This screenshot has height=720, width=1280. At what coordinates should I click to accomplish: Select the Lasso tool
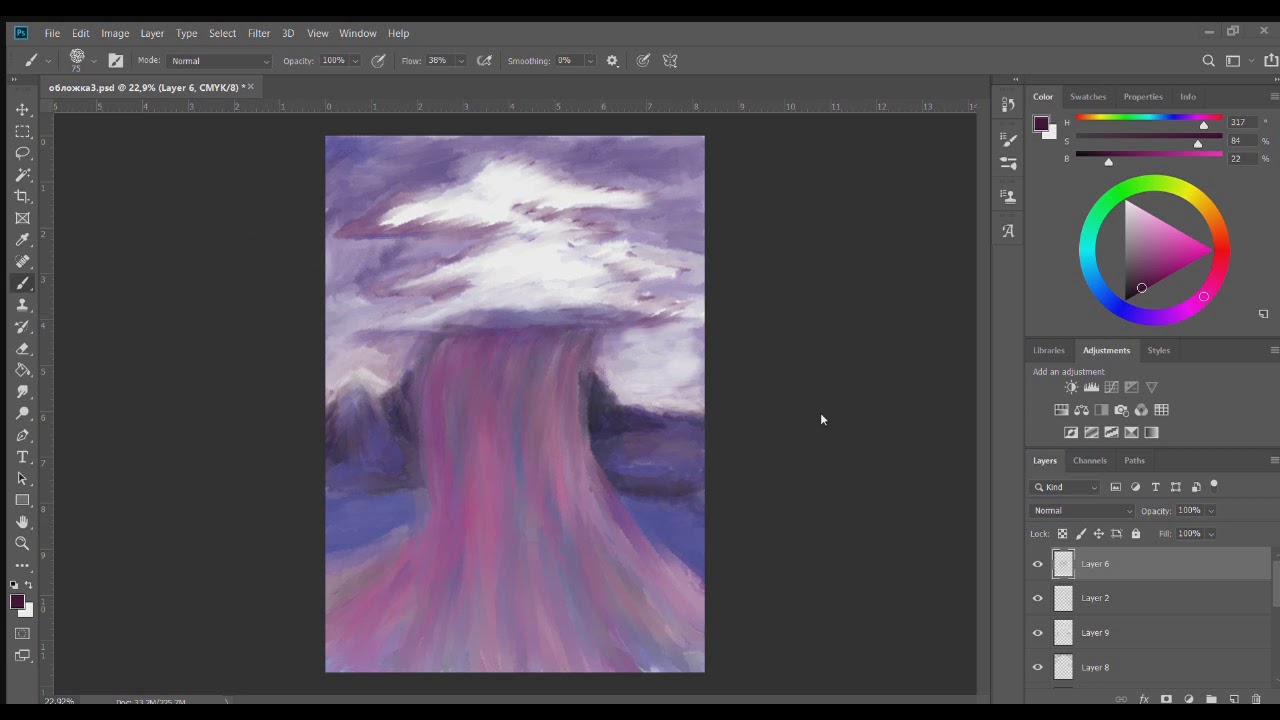[x=22, y=153]
